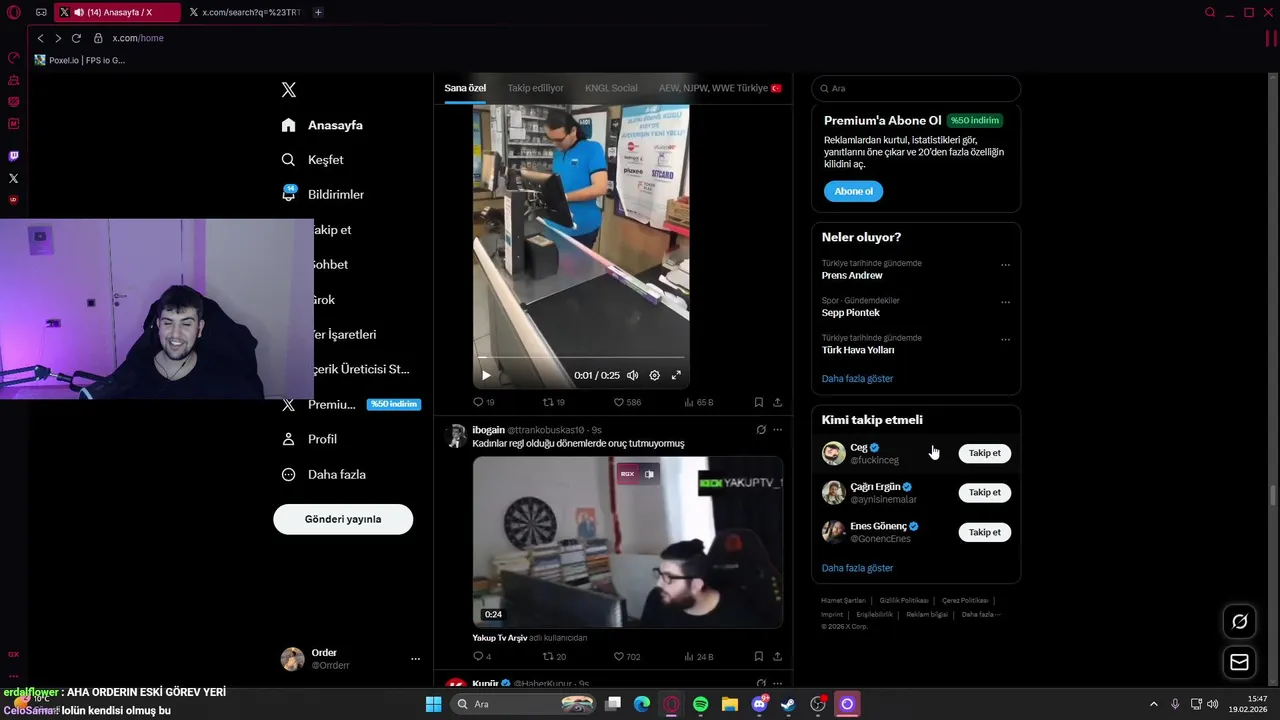Switch to the Takip ediliyor tab
This screenshot has width=1280, height=720.
tap(535, 88)
